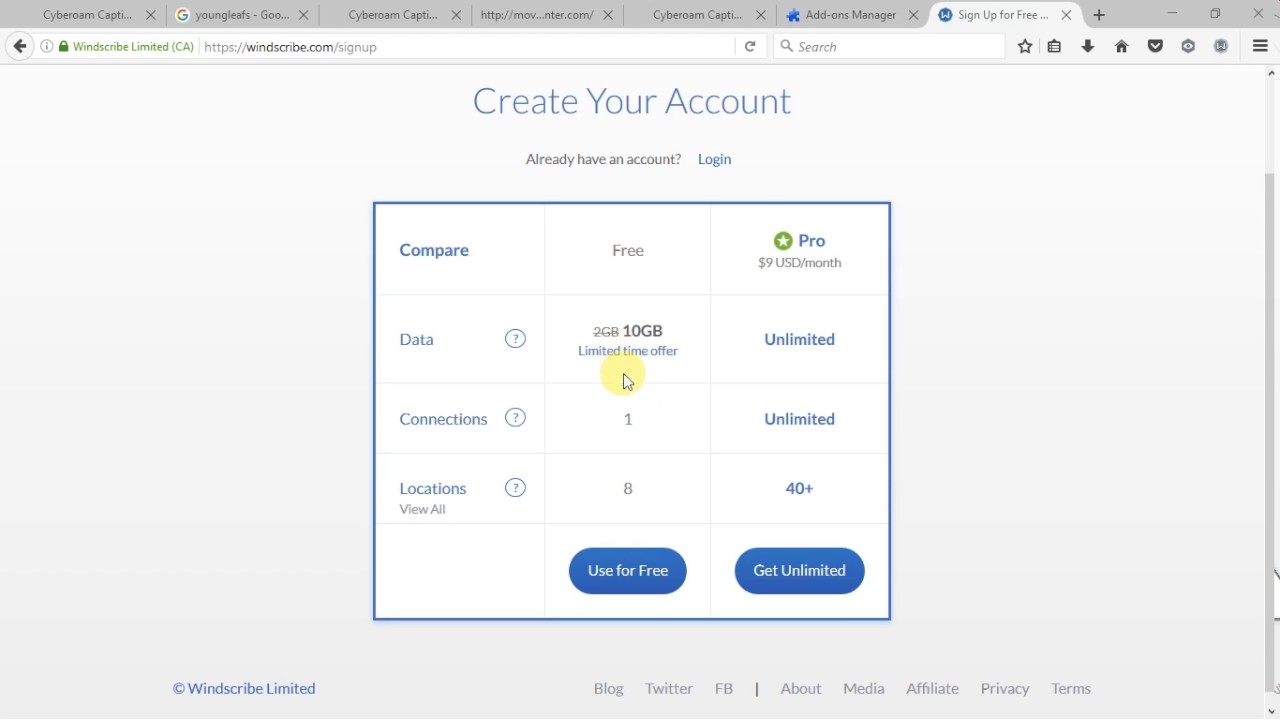Close the Sign Up for Free tab
This screenshot has height=720, width=1280.
1066,15
